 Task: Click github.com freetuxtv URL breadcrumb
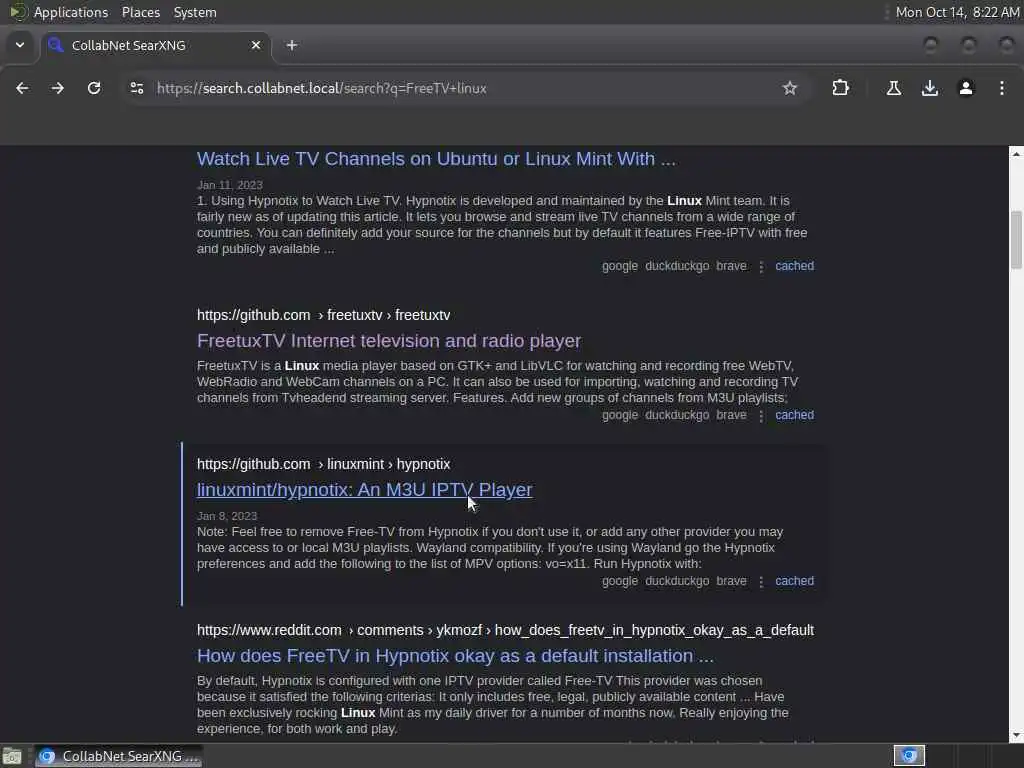[323, 315]
